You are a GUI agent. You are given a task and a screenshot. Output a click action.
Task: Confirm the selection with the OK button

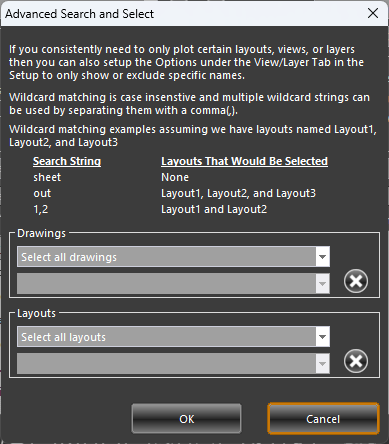186,419
